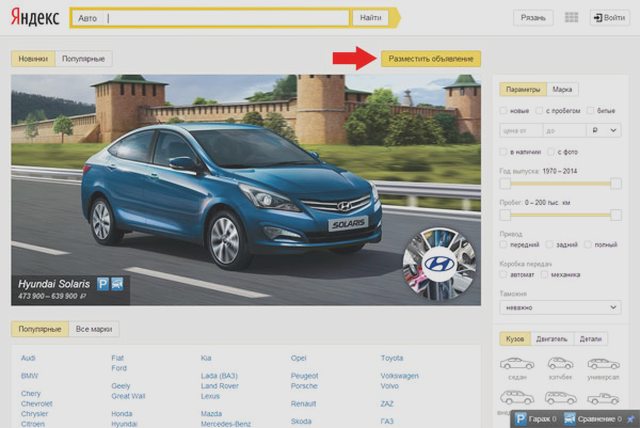Viewport: 640px width, 428px height.
Task: Open the ruble currency dropdown
Action: click(x=604, y=131)
